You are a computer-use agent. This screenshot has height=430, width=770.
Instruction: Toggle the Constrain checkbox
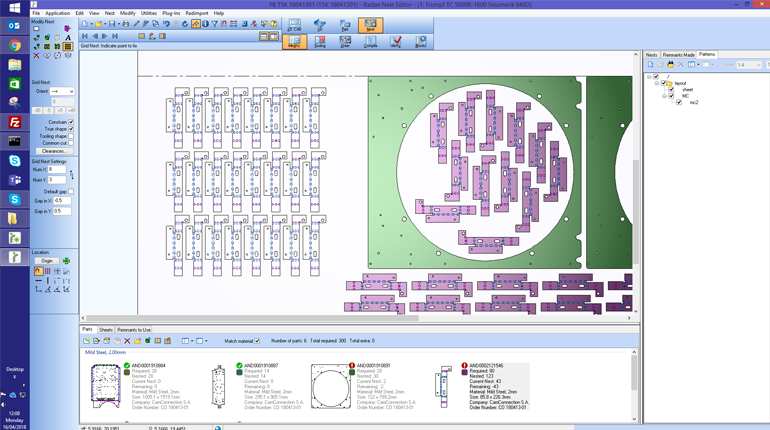[71, 122]
